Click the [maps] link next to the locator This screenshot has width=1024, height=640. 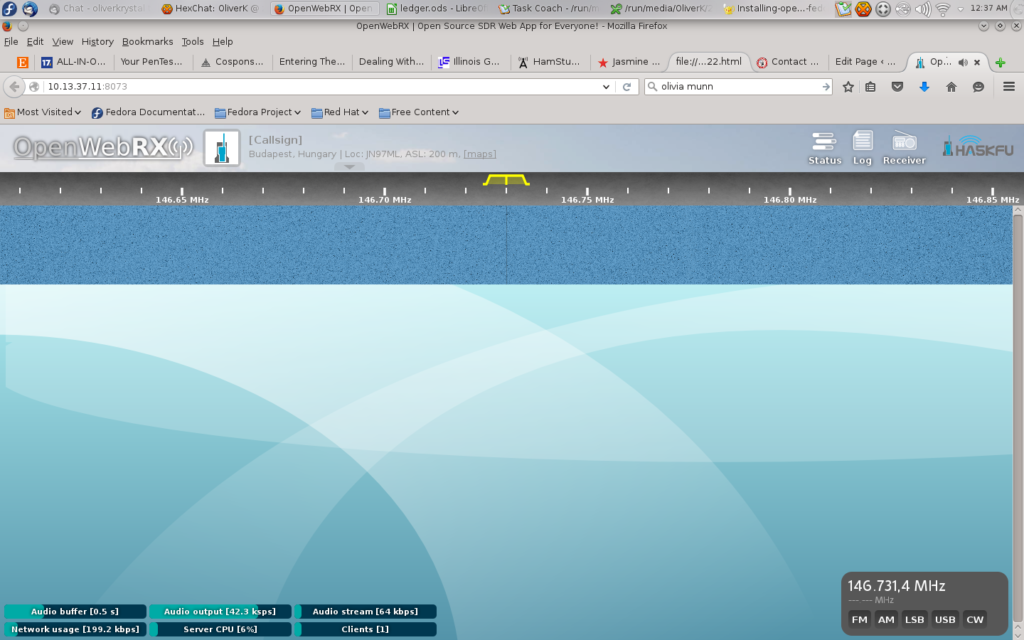[479, 153]
